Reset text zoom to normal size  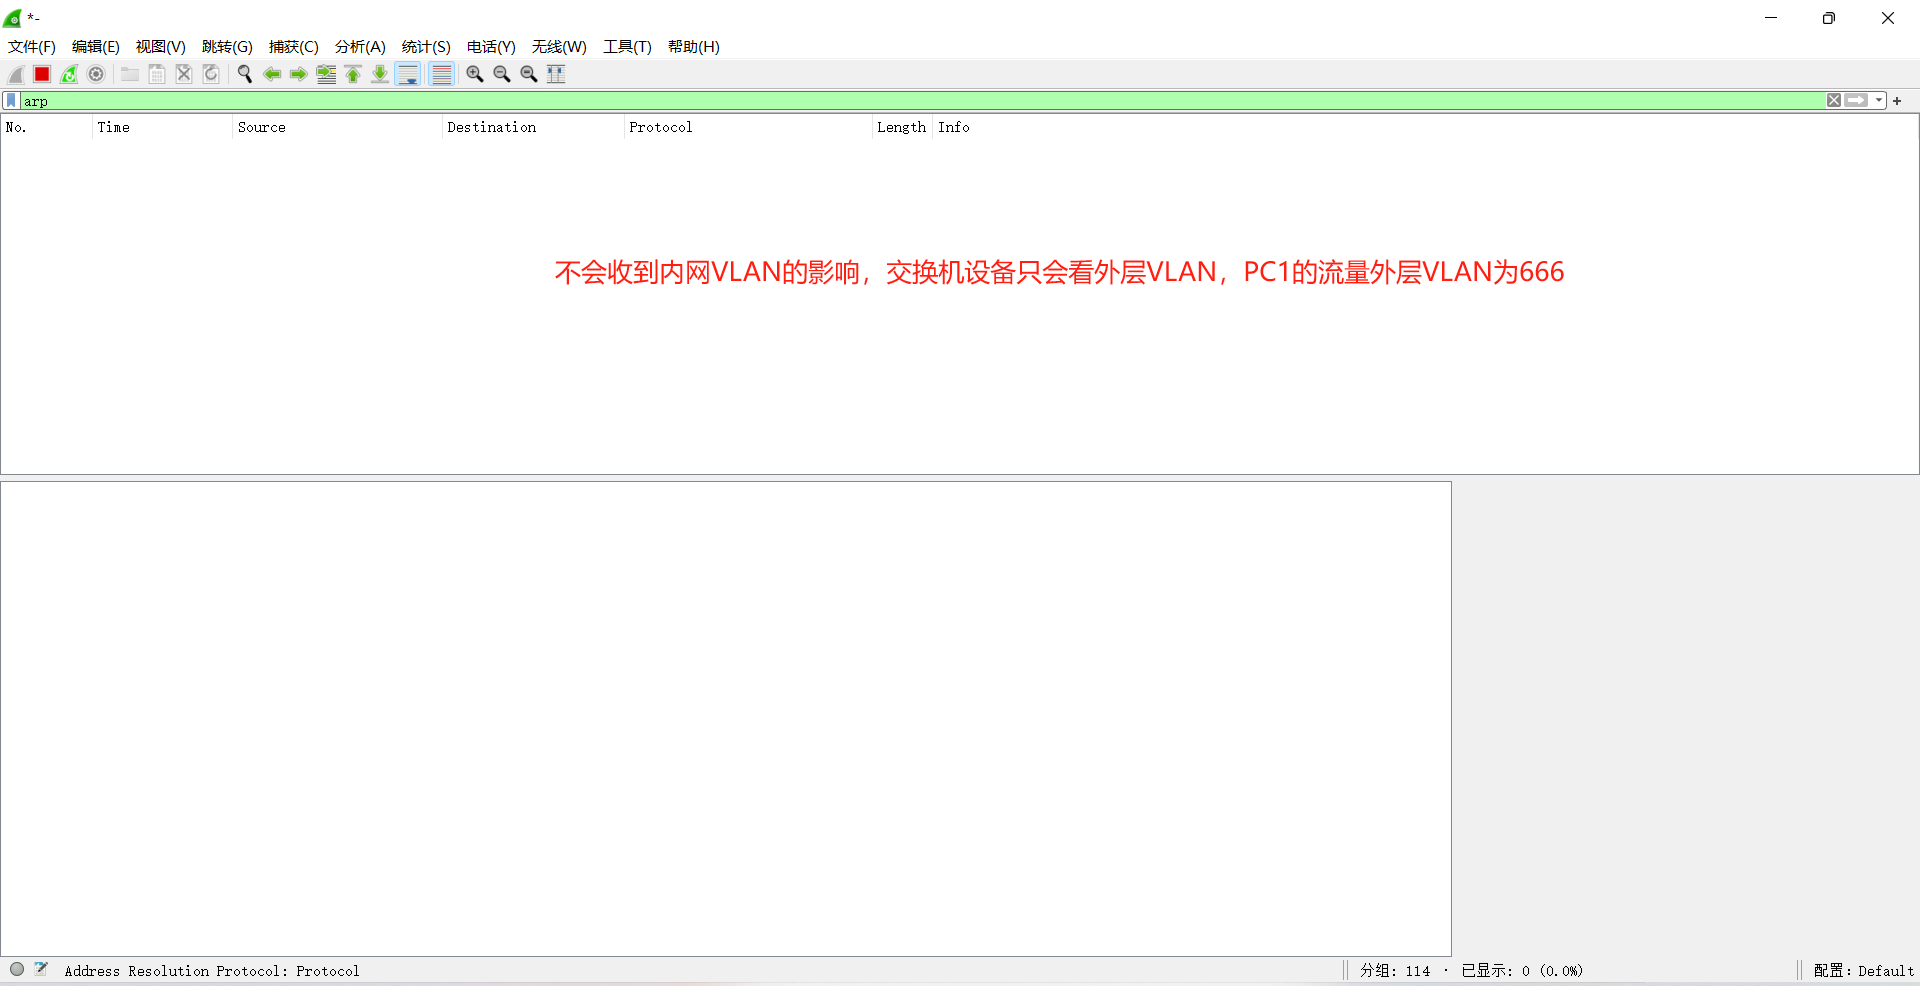point(529,74)
